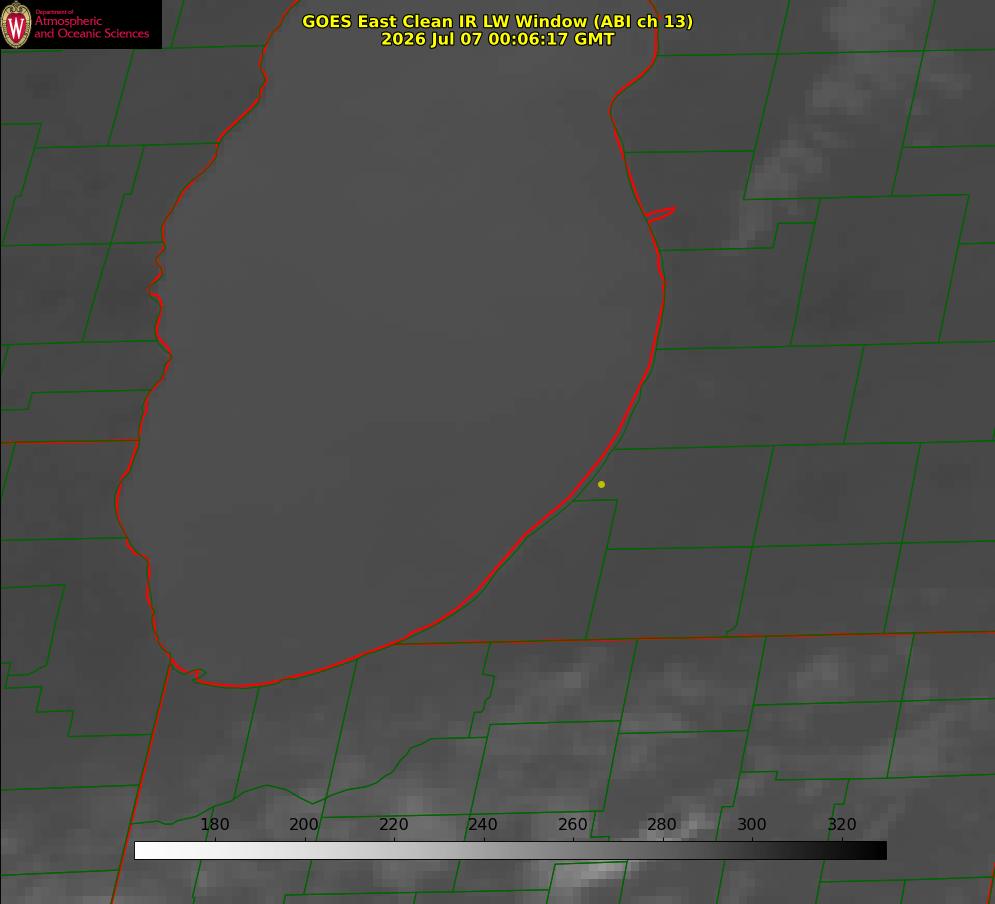Viewport: 995px width, 904px height.
Task: Click the yellow dot marker near the lakeshore
Action: (601, 484)
